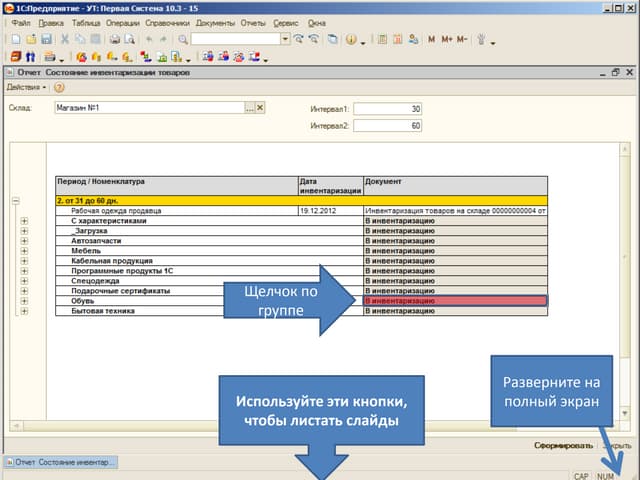
Task: Click the question mark help icon by Действия
Action: tap(59, 87)
